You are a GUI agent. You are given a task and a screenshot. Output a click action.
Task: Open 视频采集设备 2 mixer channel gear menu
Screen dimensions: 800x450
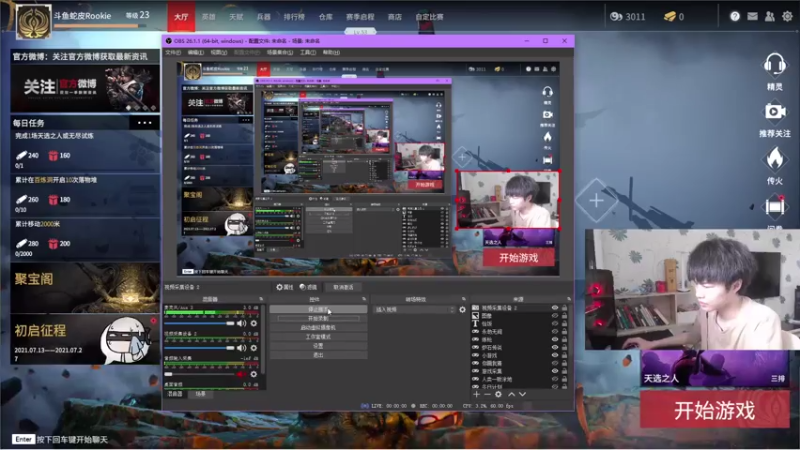coord(254,348)
